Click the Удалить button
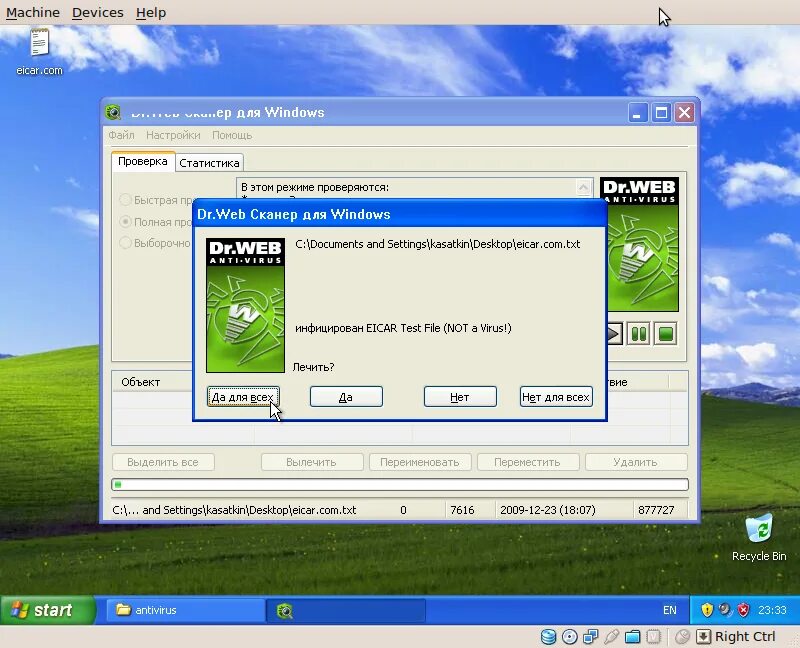The height and width of the screenshot is (648, 800). click(635, 462)
